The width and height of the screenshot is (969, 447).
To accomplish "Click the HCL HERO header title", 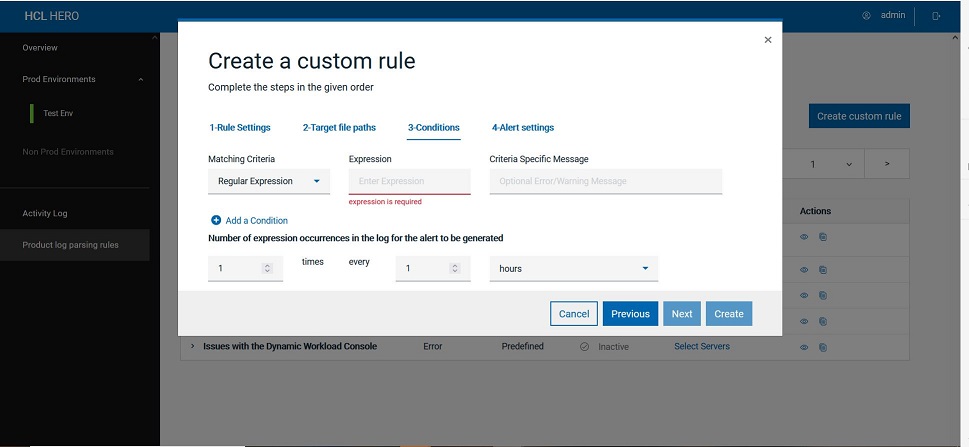I will tap(52, 16).
